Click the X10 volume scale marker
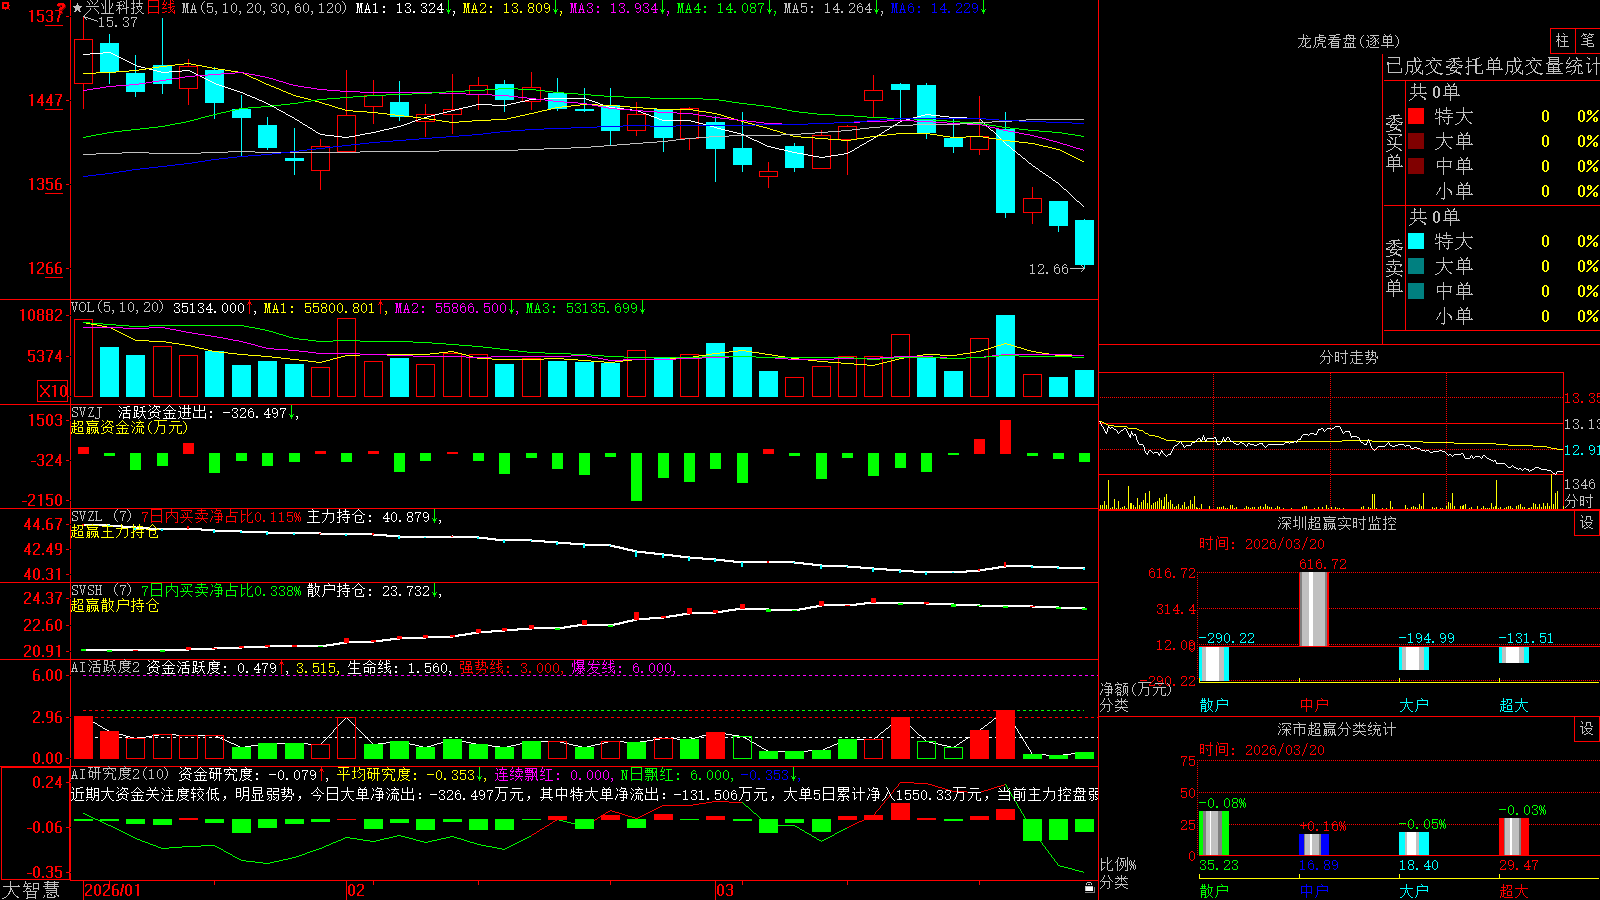1600x900 pixels. 53,391
